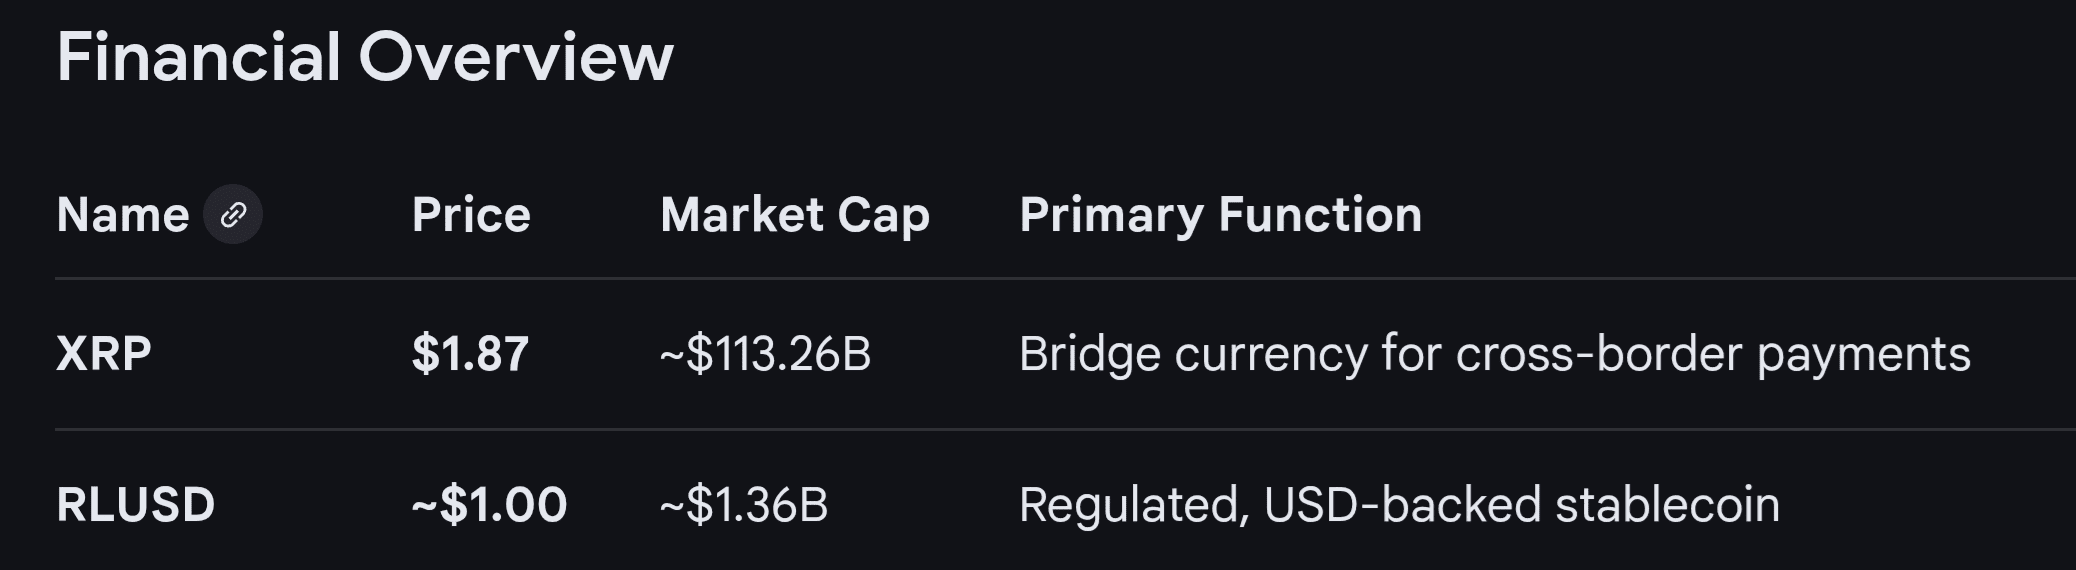Select the Name column header
2076x570 pixels.
(123, 215)
